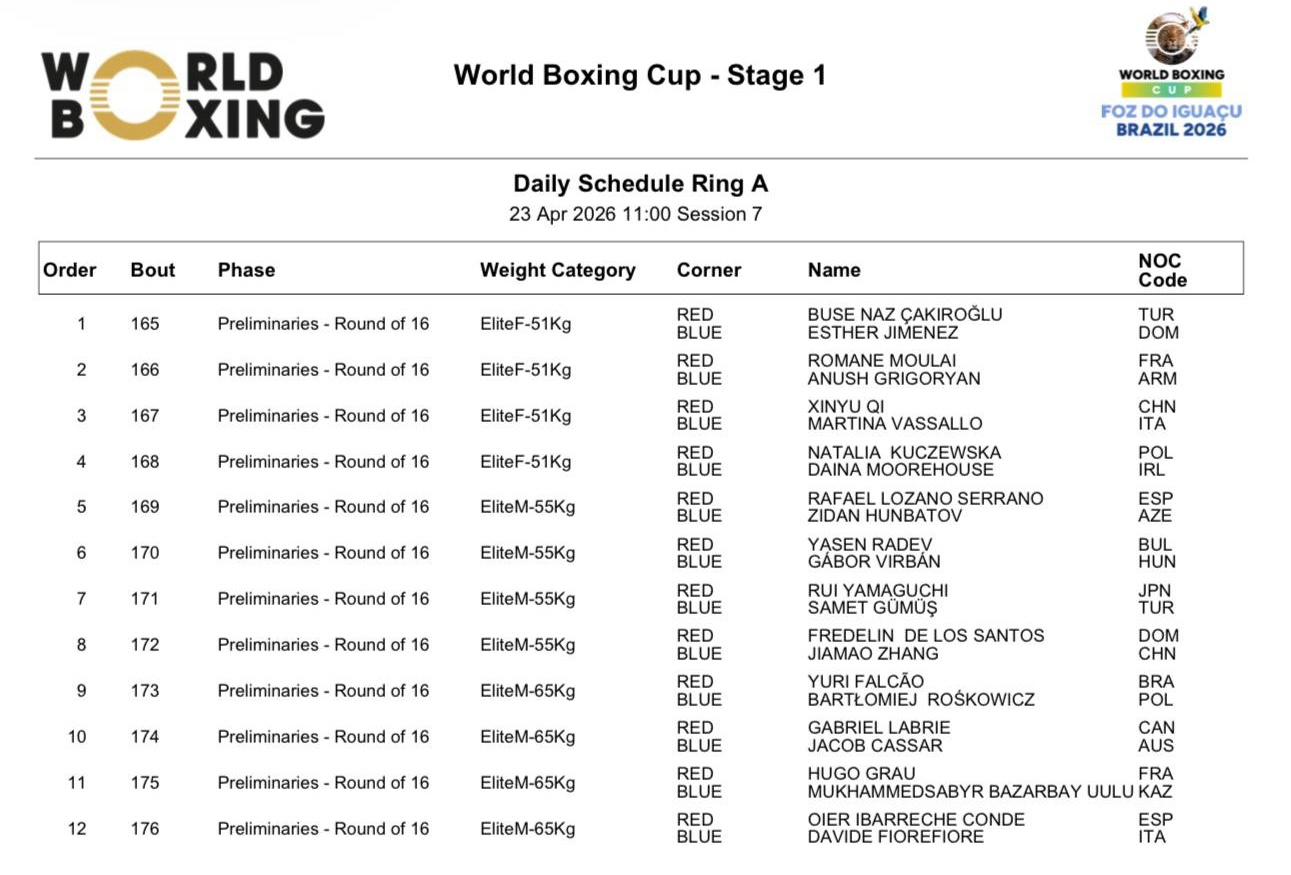Select the Name column header
This screenshot has width=1291, height=875.
(834, 270)
